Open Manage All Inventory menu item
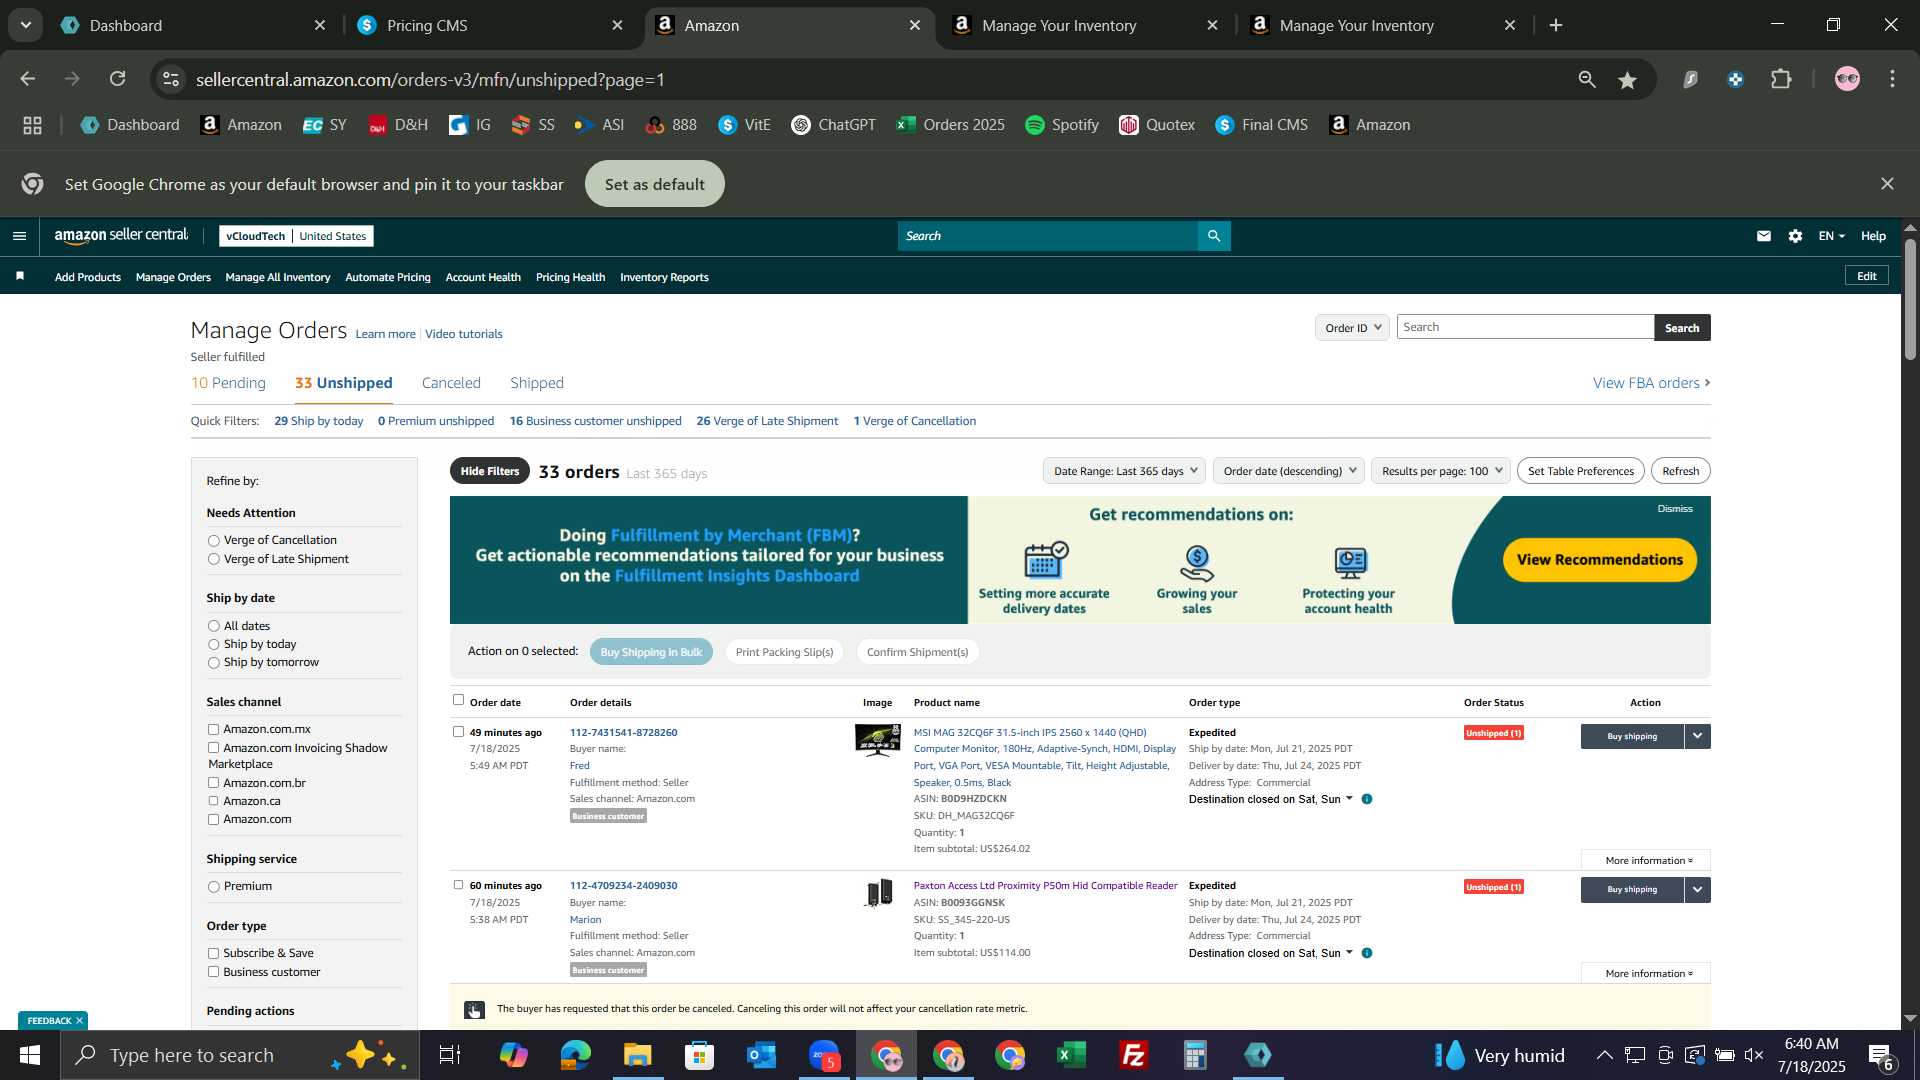The height and width of the screenshot is (1080, 1920). pos(278,277)
